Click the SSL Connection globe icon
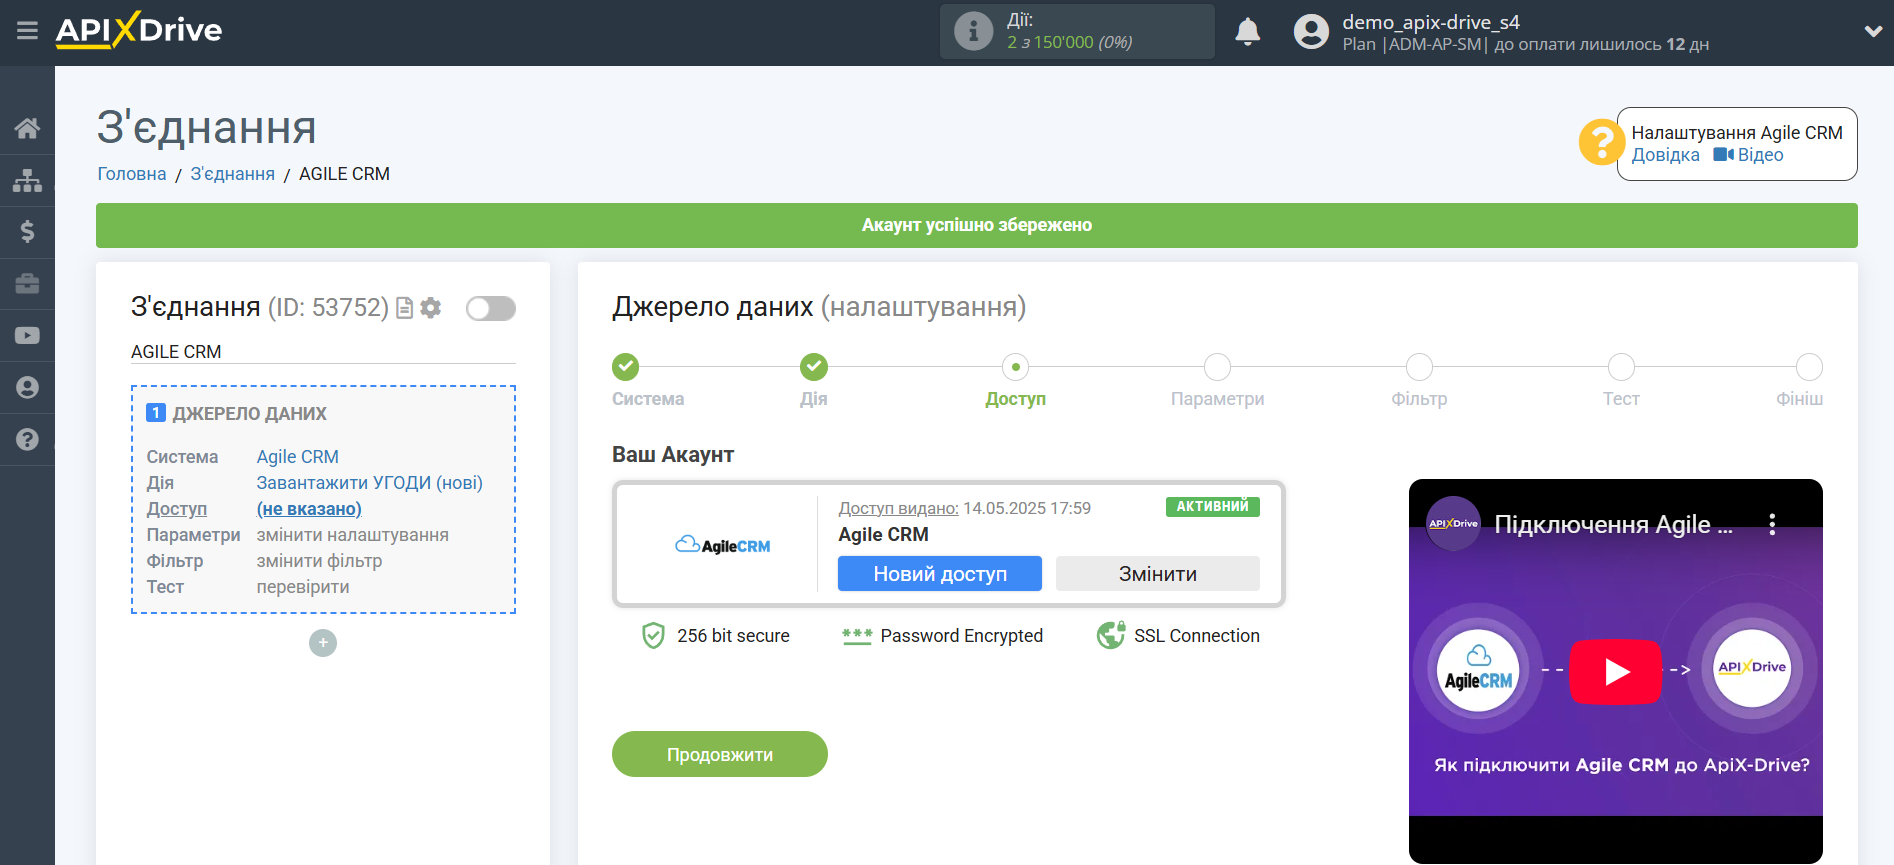This screenshot has height=865, width=1894. (1111, 635)
